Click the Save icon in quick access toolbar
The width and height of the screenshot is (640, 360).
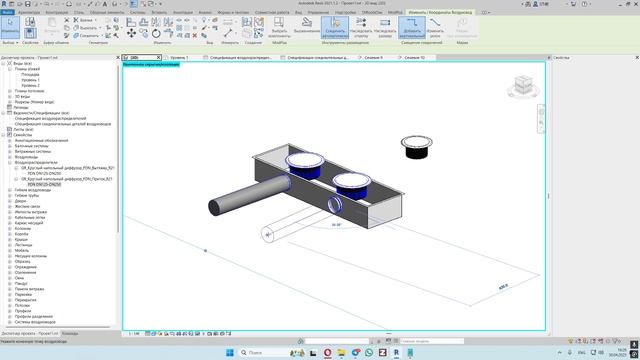point(28,4)
